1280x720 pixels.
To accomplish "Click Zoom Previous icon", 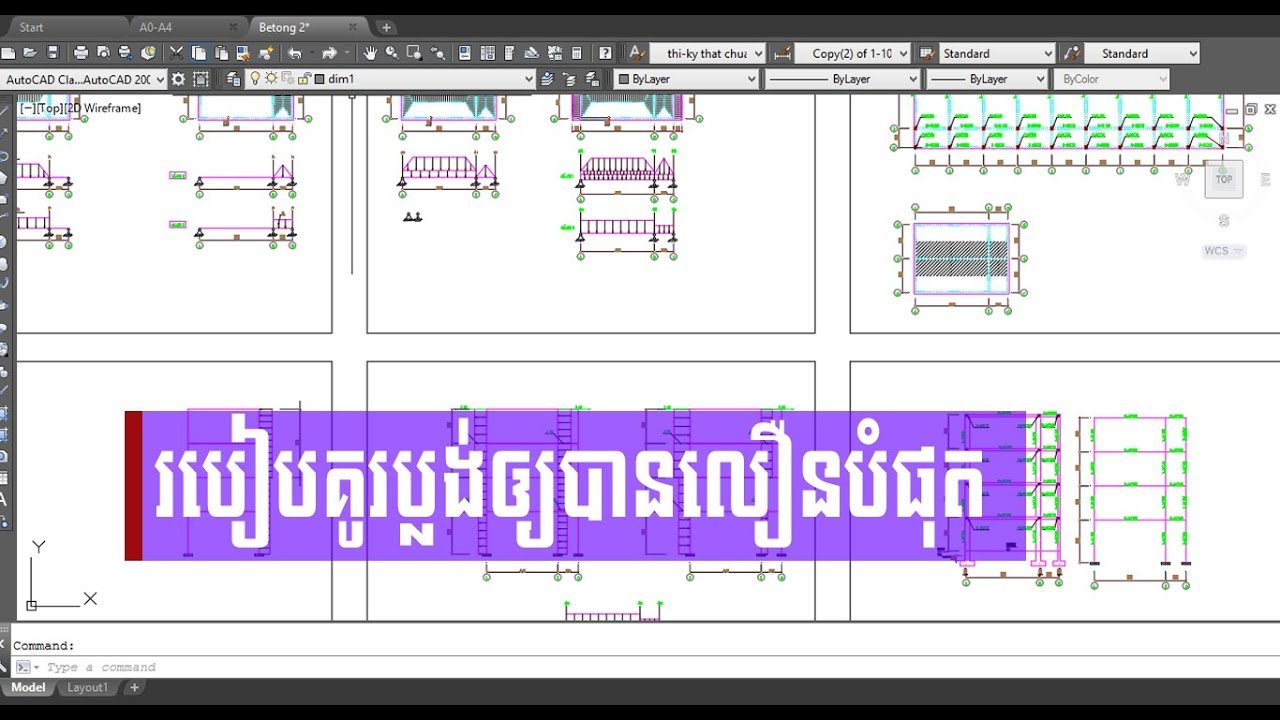I will pyautogui.click(x=437, y=53).
